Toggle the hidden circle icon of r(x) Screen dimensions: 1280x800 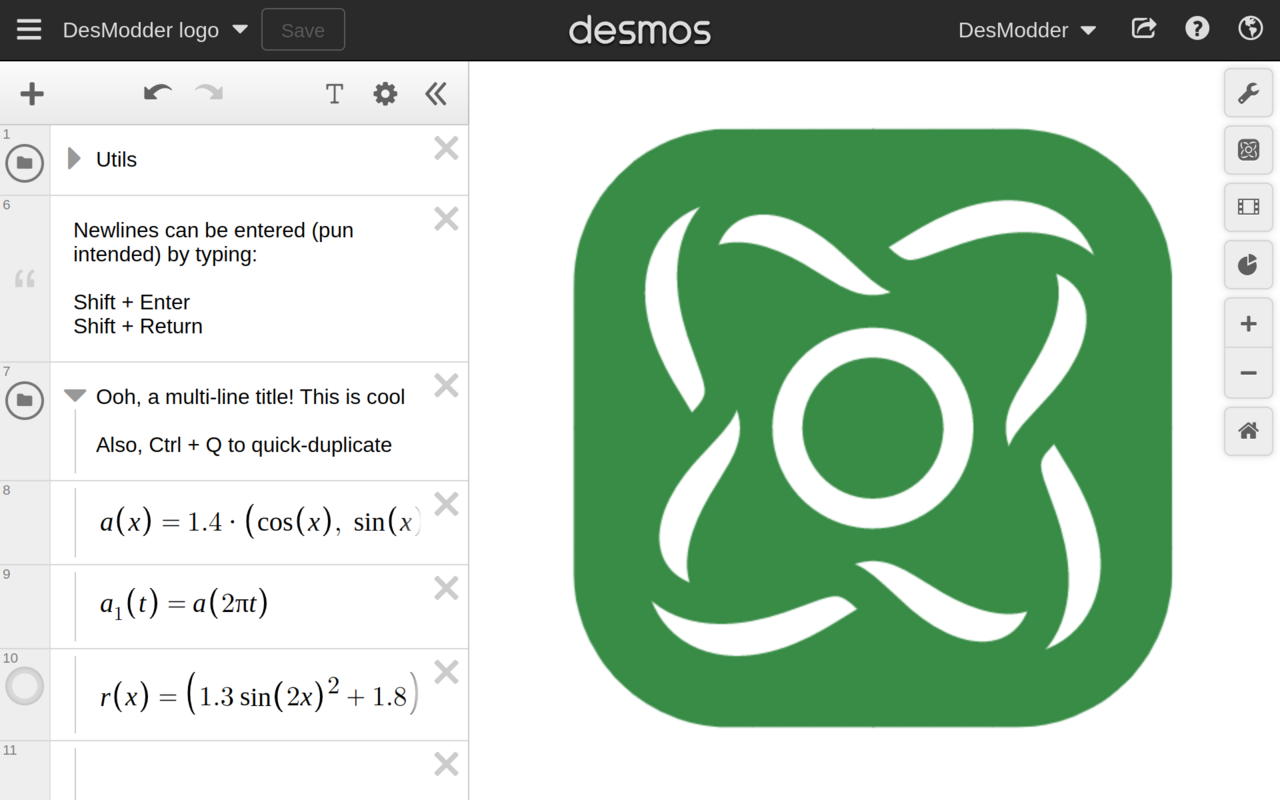(25, 687)
